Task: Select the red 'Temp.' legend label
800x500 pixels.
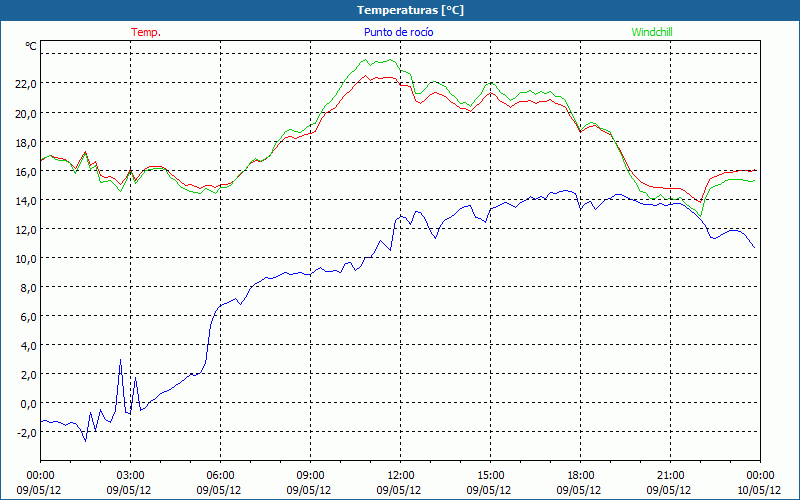Action: (x=146, y=32)
